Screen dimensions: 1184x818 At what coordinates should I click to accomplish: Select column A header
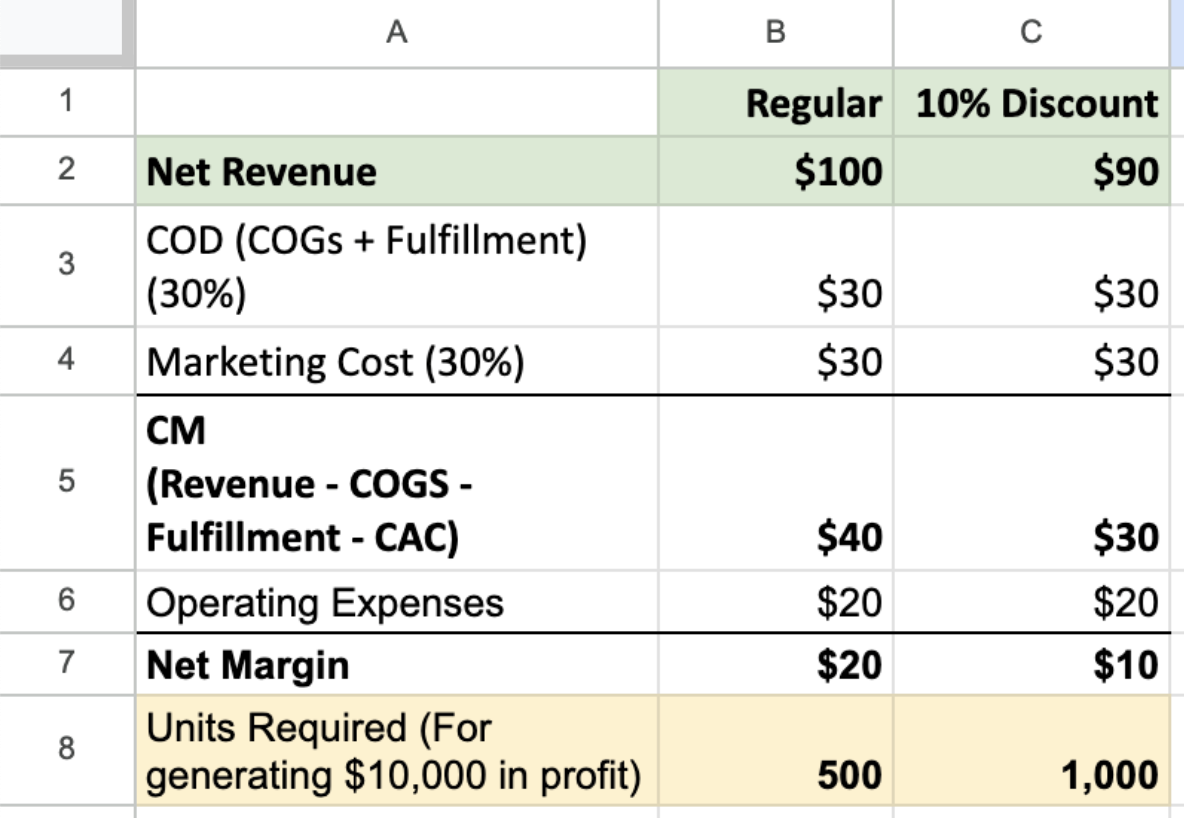point(396,33)
